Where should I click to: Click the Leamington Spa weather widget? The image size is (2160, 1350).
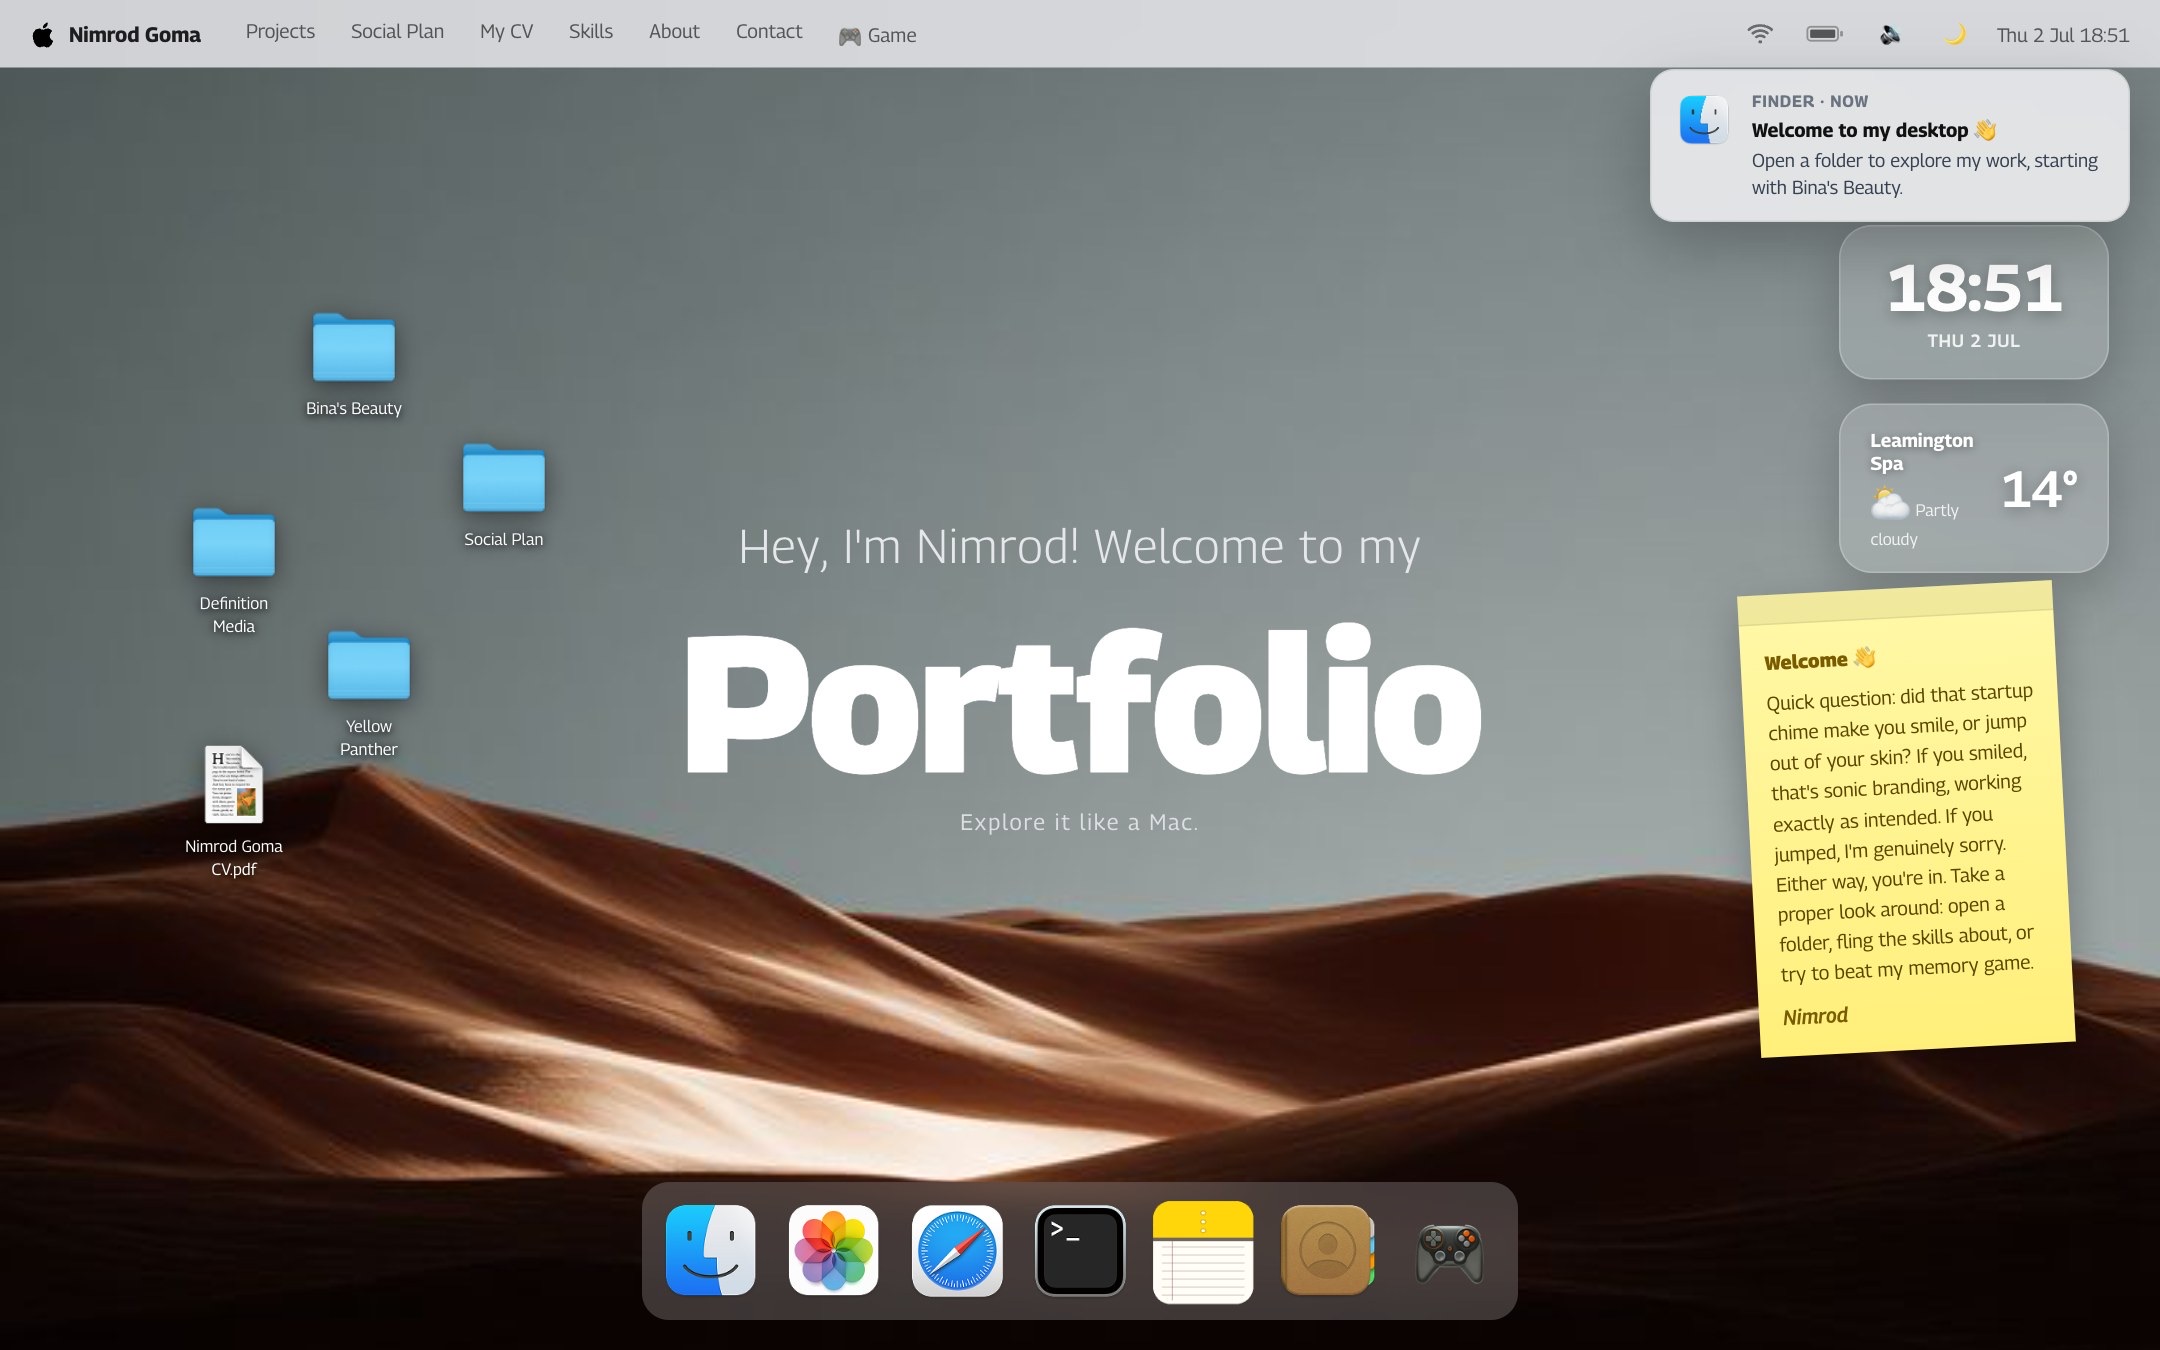click(1974, 488)
